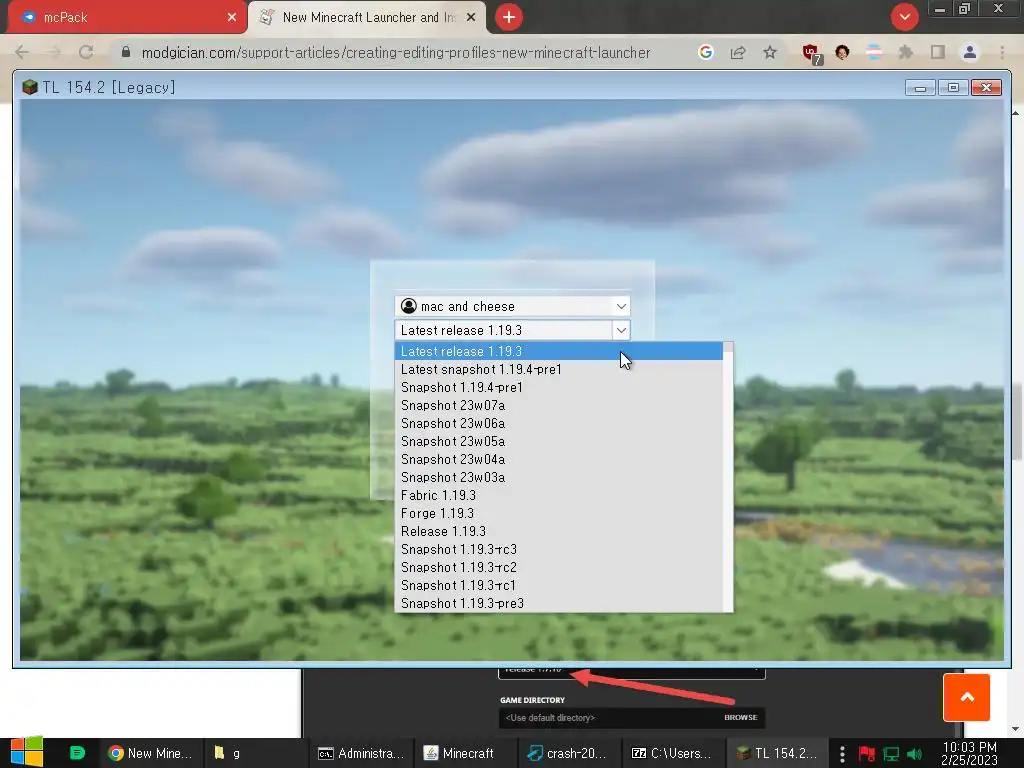
Task: Switch to Chrome New Mine... taskbar item
Action: [x=150, y=753]
